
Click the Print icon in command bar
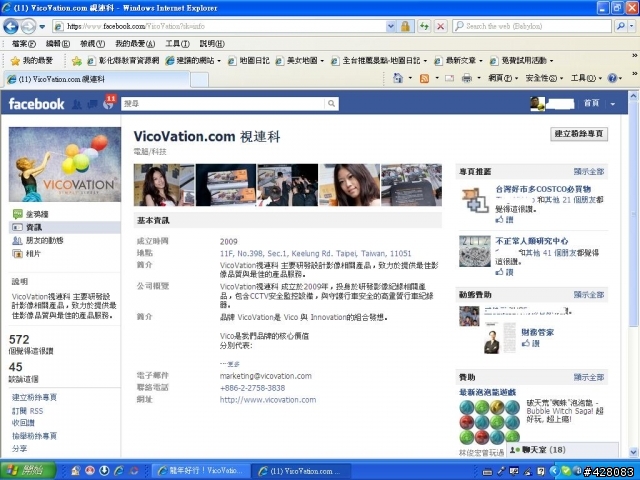point(467,78)
